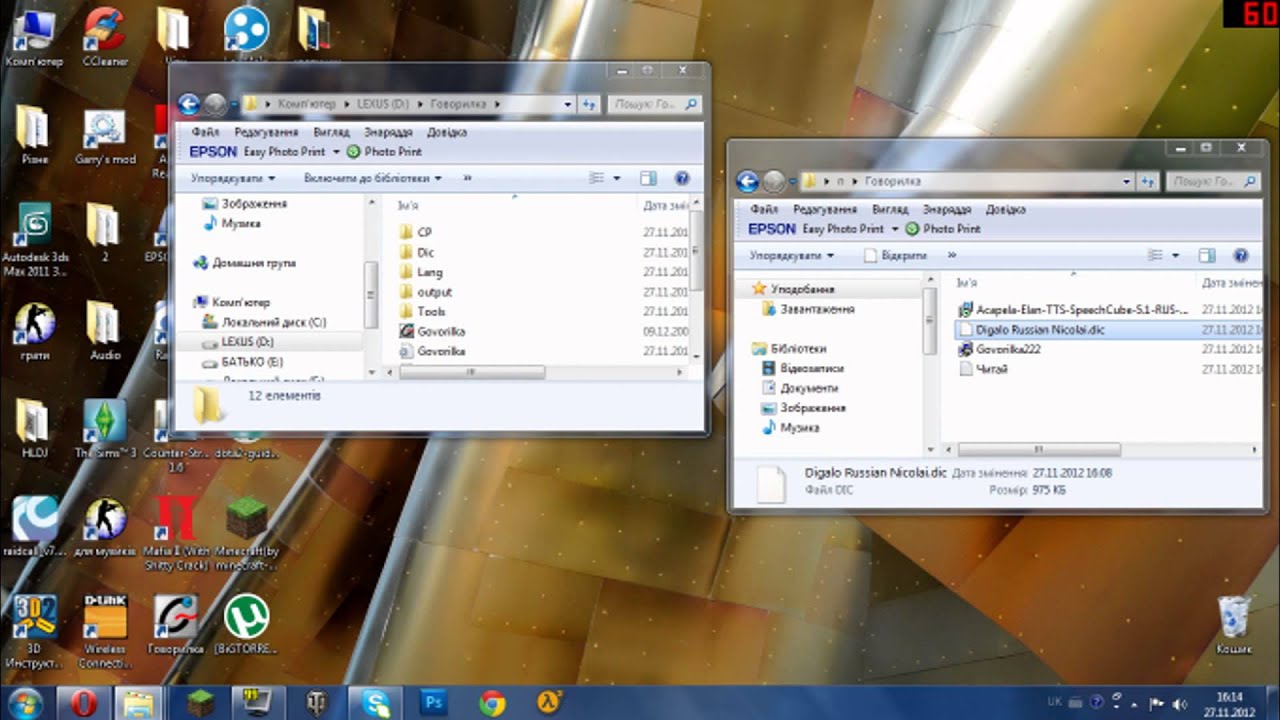Open Photoshop from taskbar
The height and width of the screenshot is (720, 1280).
pos(434,703)
